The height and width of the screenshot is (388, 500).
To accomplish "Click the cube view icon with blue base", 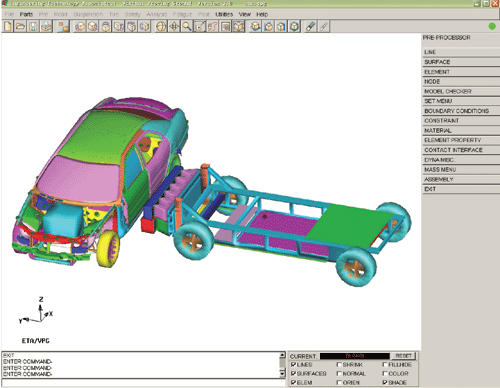I will tap(256, 26).
